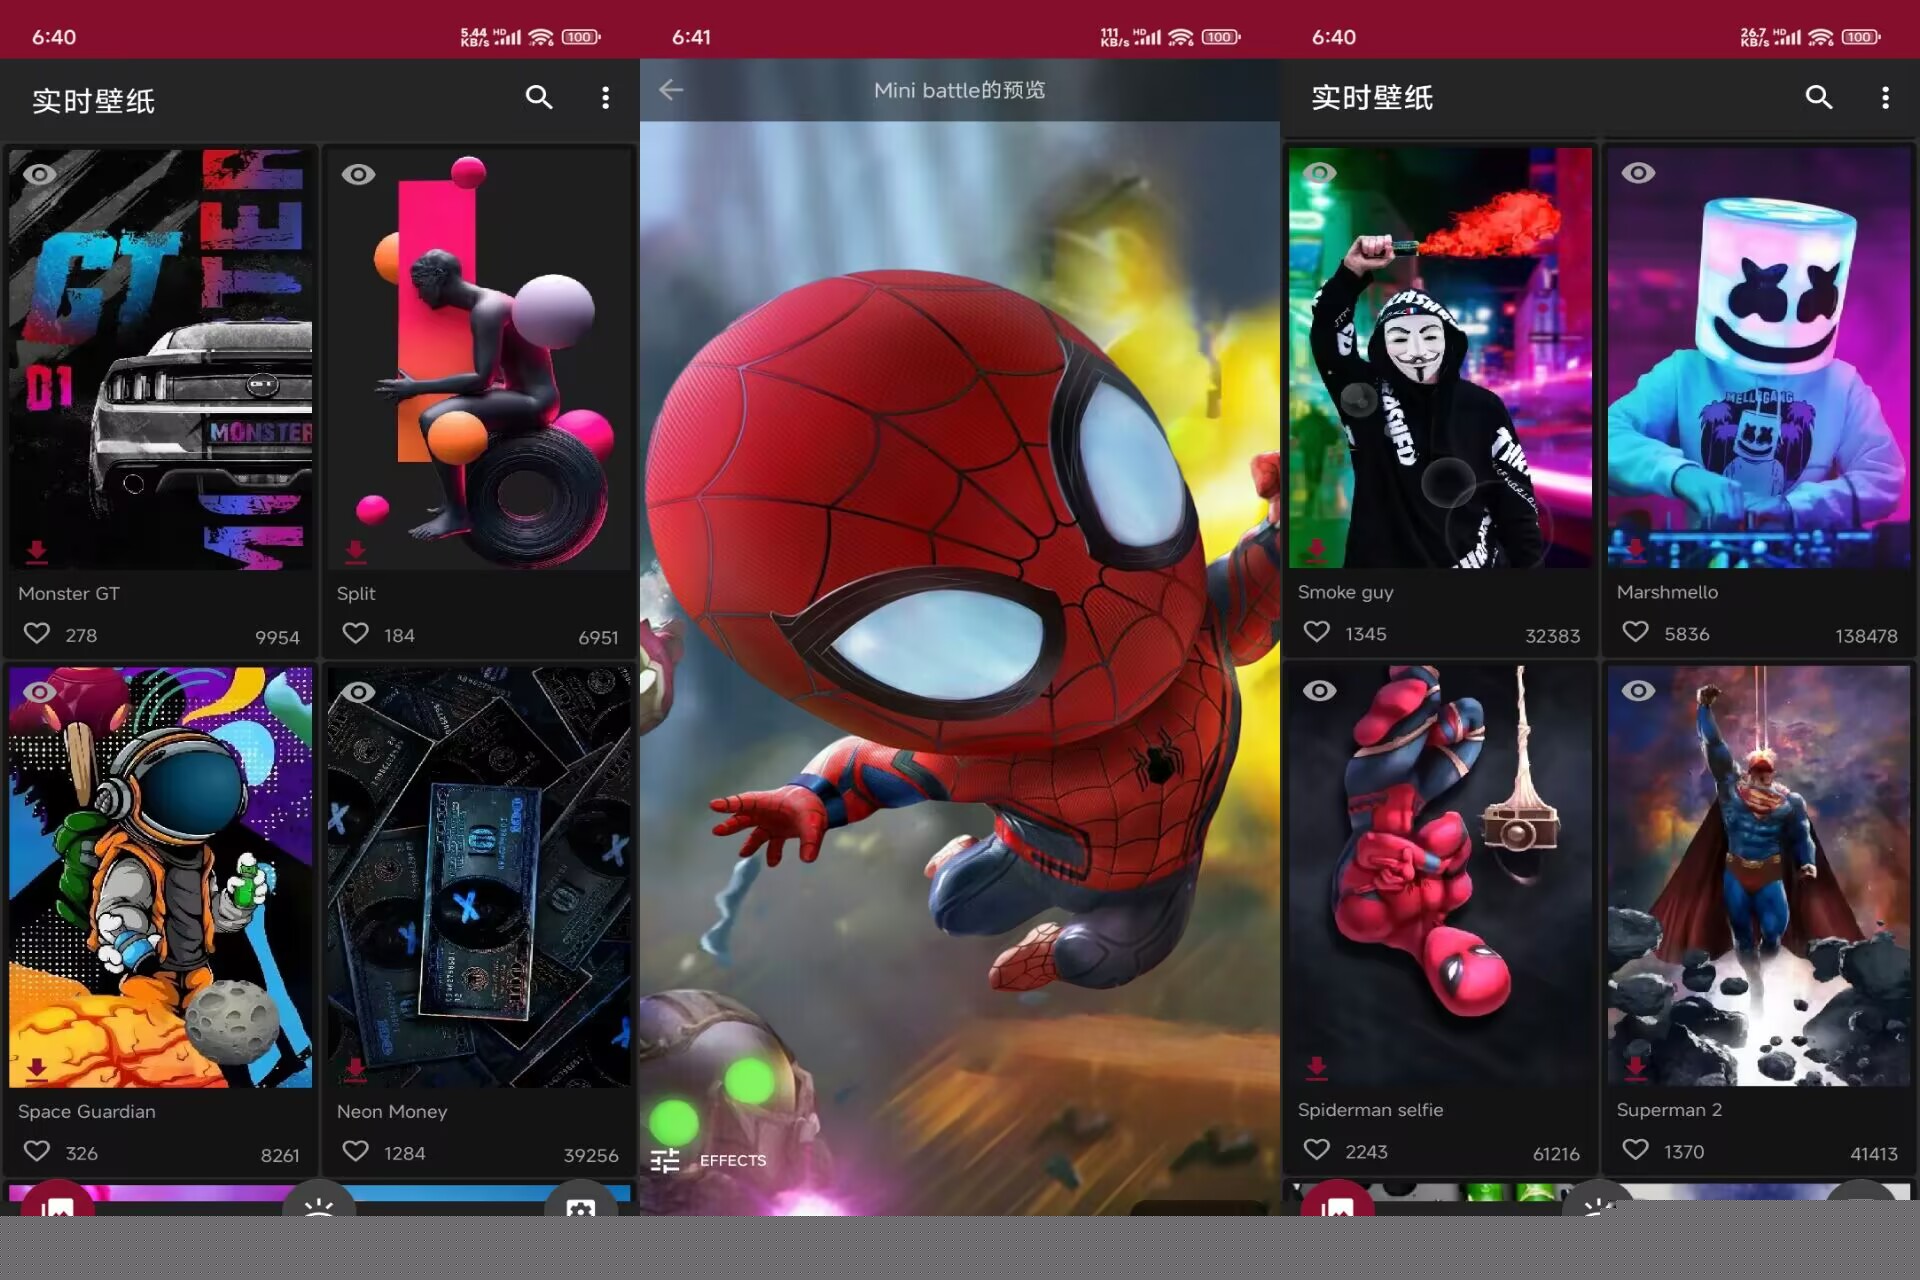Like the Superman 2 wallpaper
The height and width of the screenshot is (1280, 1920).
pos(1636,1150)
